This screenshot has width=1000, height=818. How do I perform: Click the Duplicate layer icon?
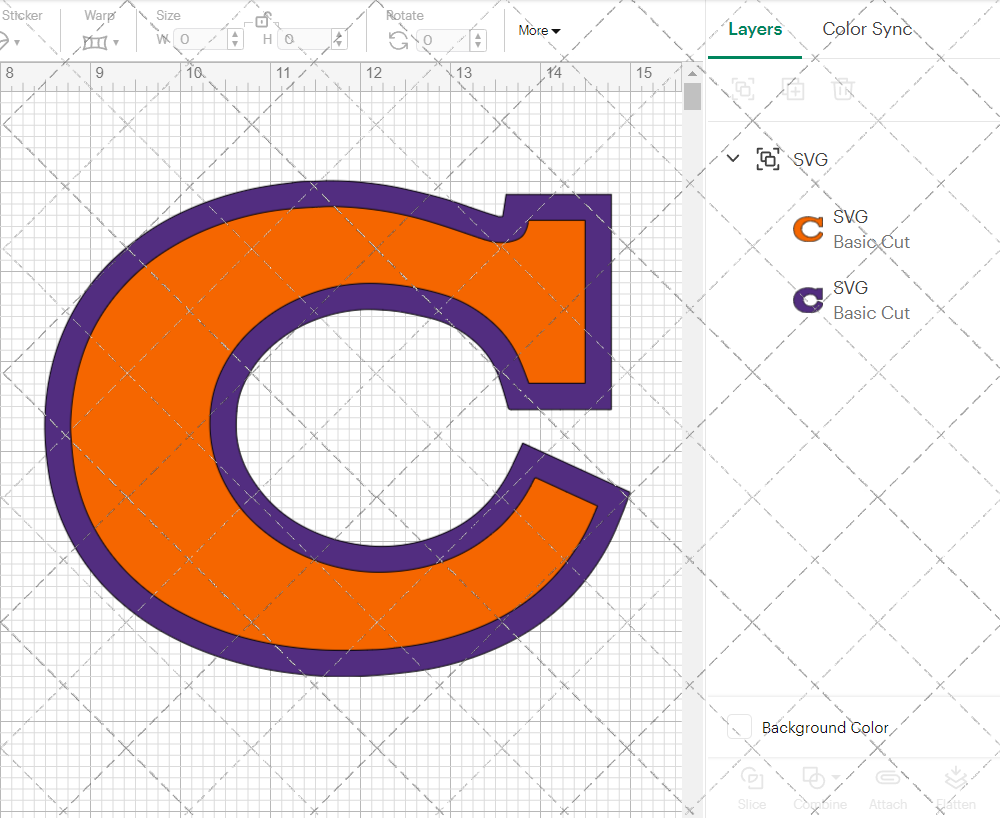click(x=794, y=90)
